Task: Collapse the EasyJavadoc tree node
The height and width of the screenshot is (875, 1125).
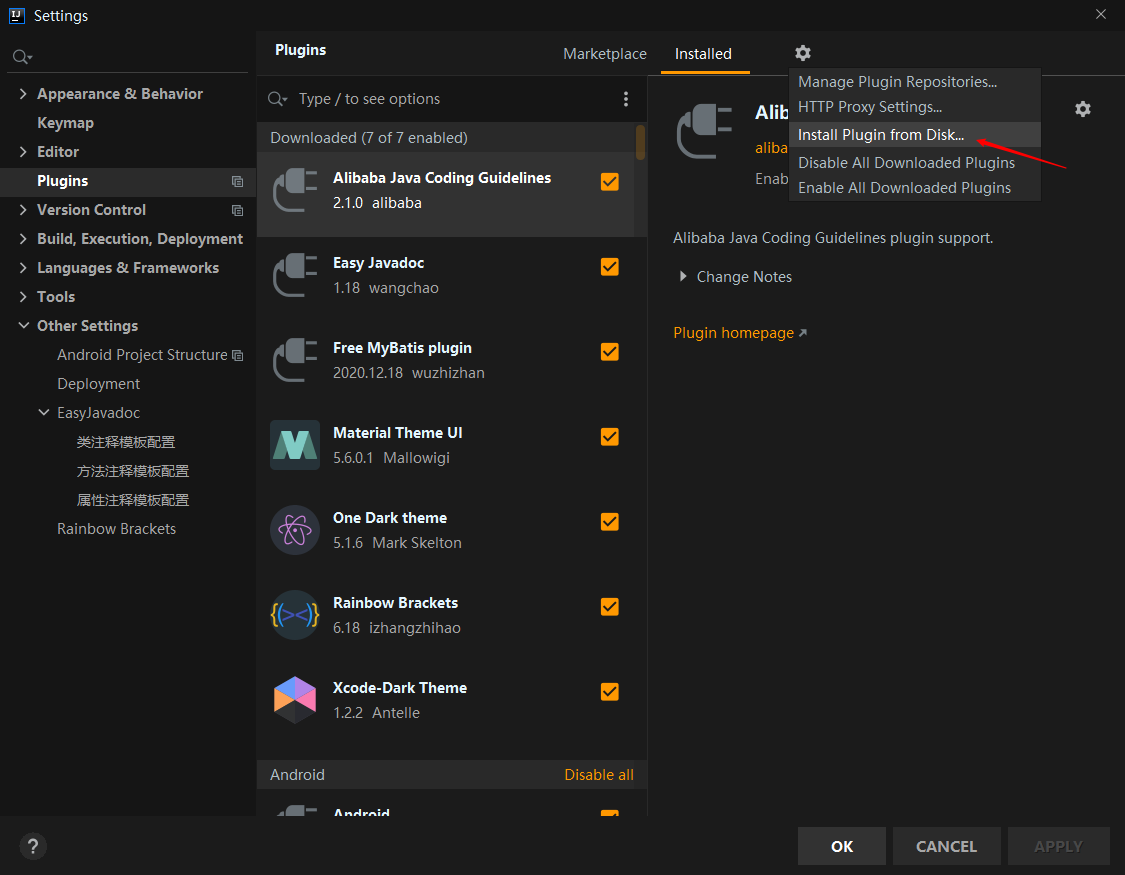Action: [44, 412]
